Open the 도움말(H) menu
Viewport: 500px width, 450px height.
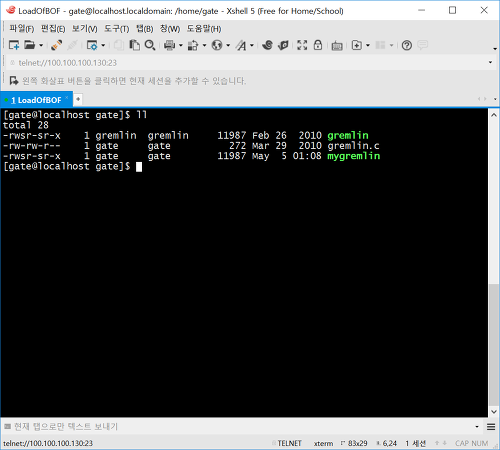coord(204,29)
